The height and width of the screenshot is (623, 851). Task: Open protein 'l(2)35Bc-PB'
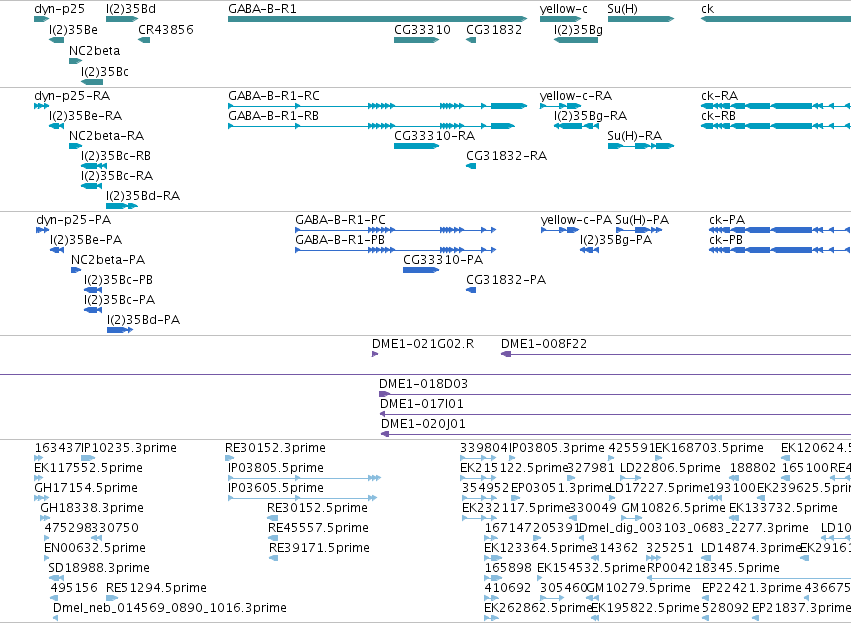tap(118, 281)
